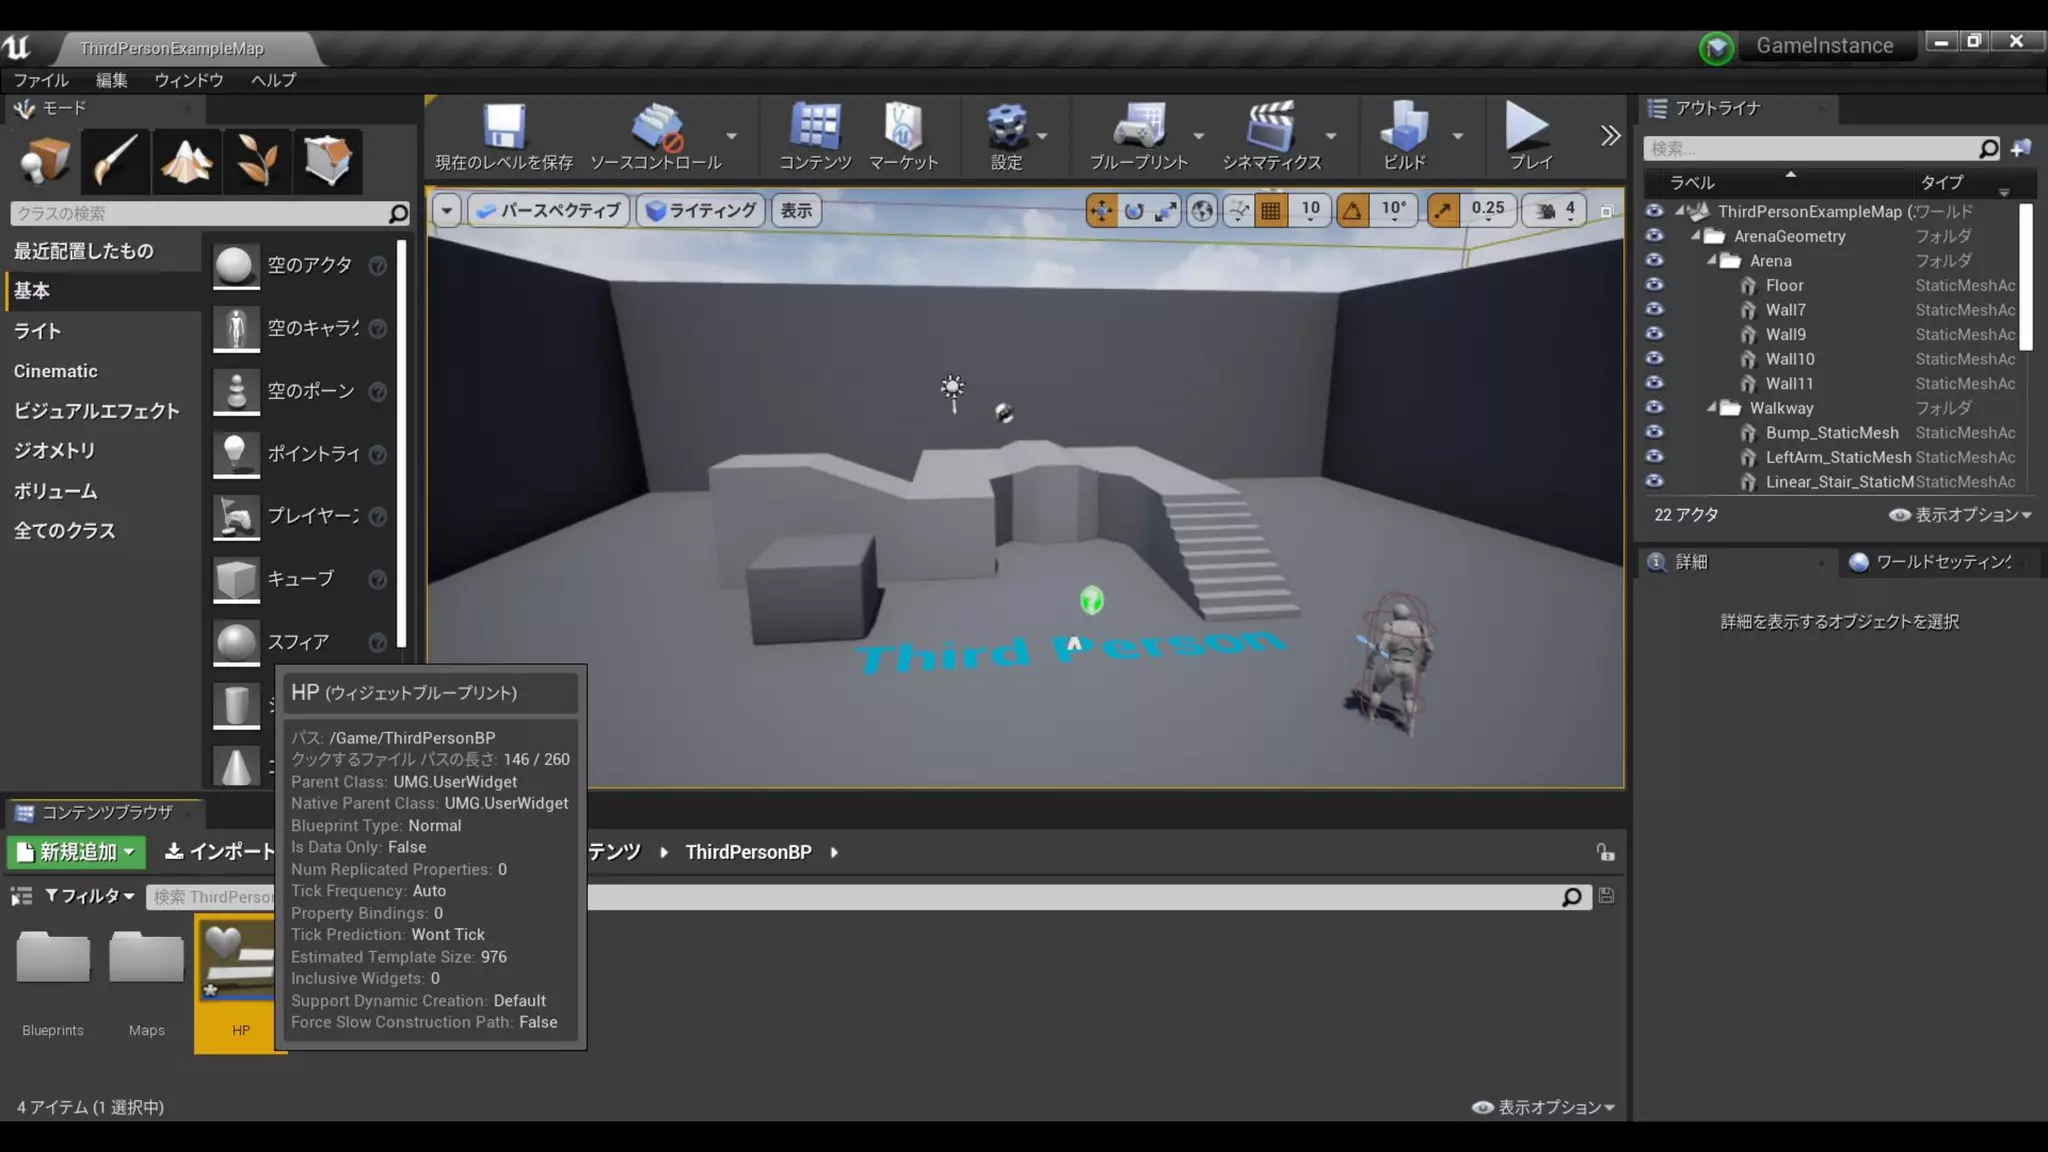Select the Paint brush mode icon

click(x=116, y=160)
